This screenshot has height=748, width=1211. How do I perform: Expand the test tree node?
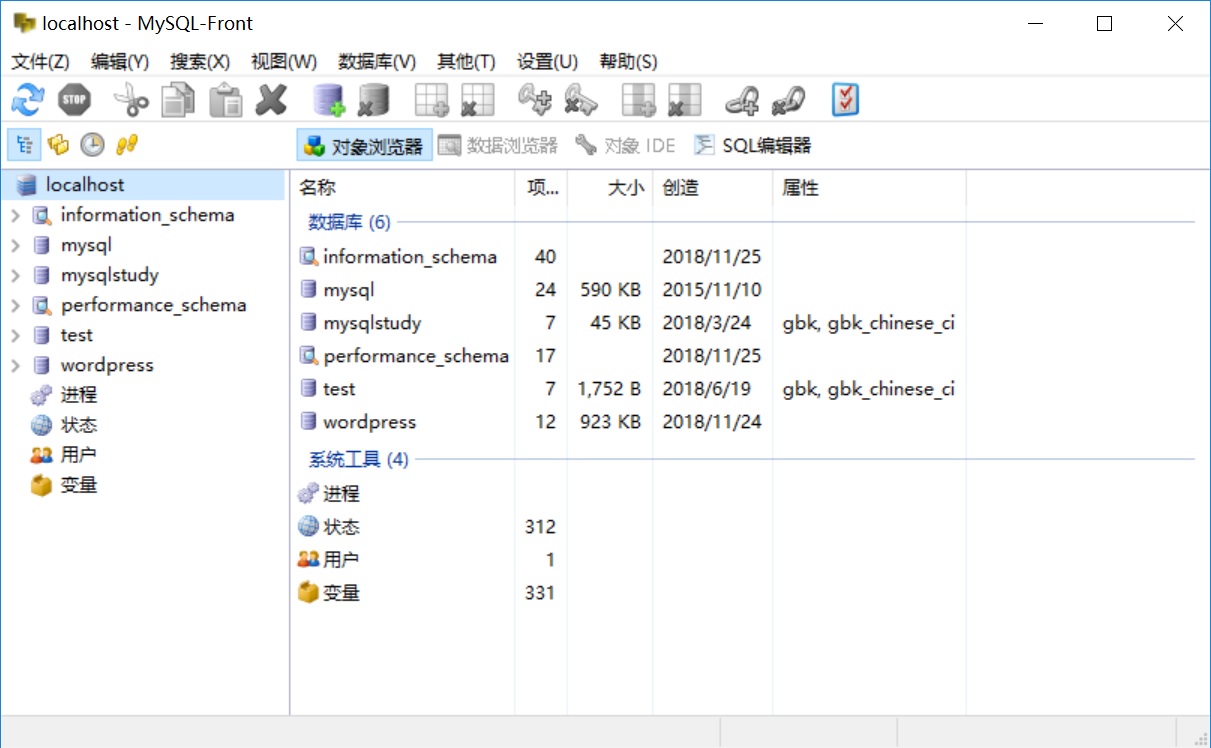(x=15, y=335)
